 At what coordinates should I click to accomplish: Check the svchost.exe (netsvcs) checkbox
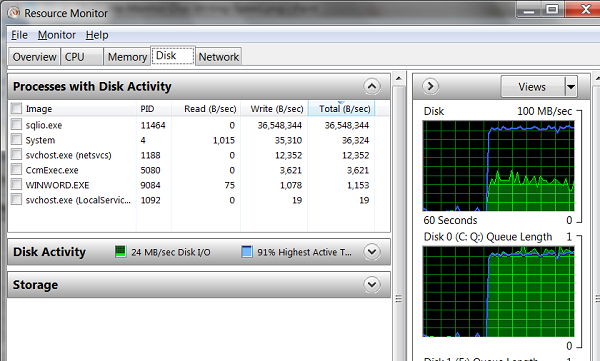pyautogui.click(x=16, y=154)
